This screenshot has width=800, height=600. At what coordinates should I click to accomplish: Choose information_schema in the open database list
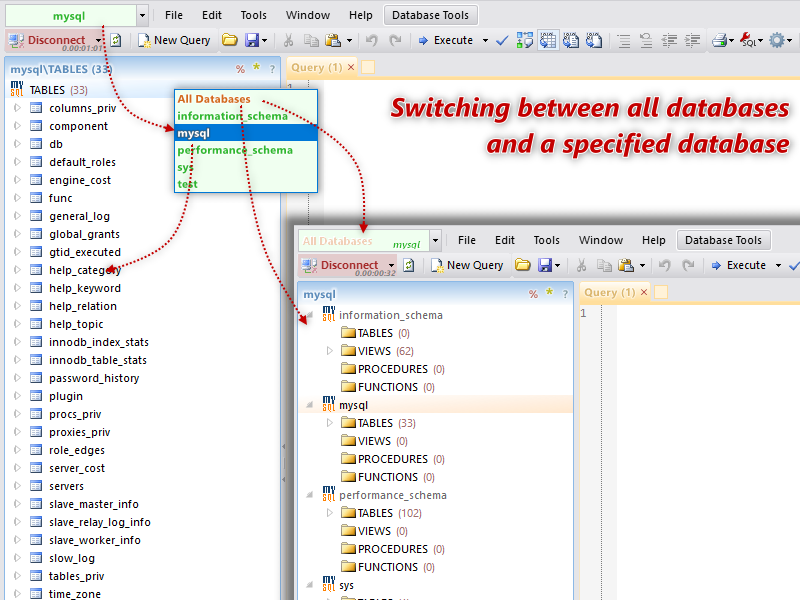pos(246,116)
